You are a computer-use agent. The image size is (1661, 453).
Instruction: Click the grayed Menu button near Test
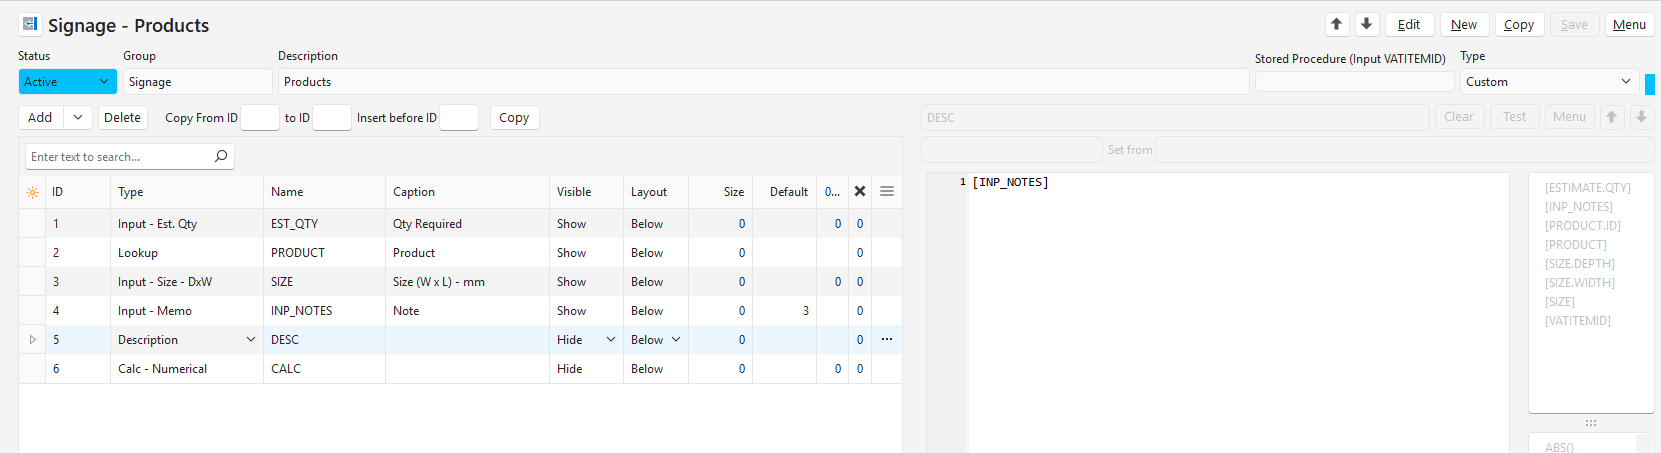1570,117
